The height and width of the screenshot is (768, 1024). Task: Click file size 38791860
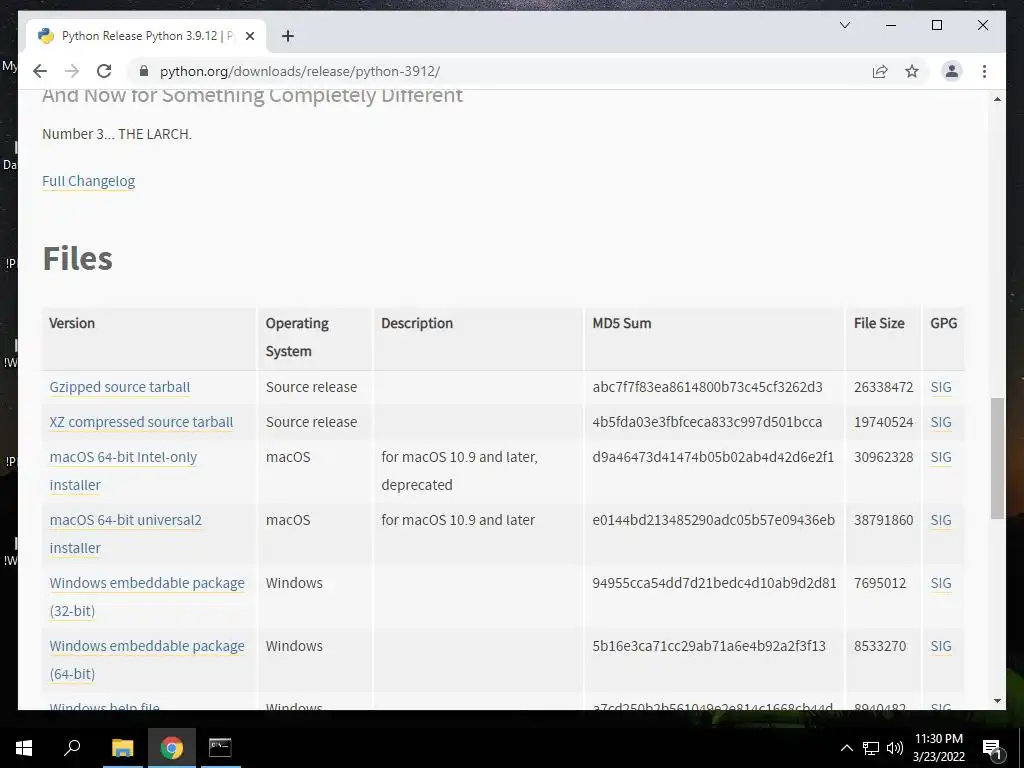point(884,520)
